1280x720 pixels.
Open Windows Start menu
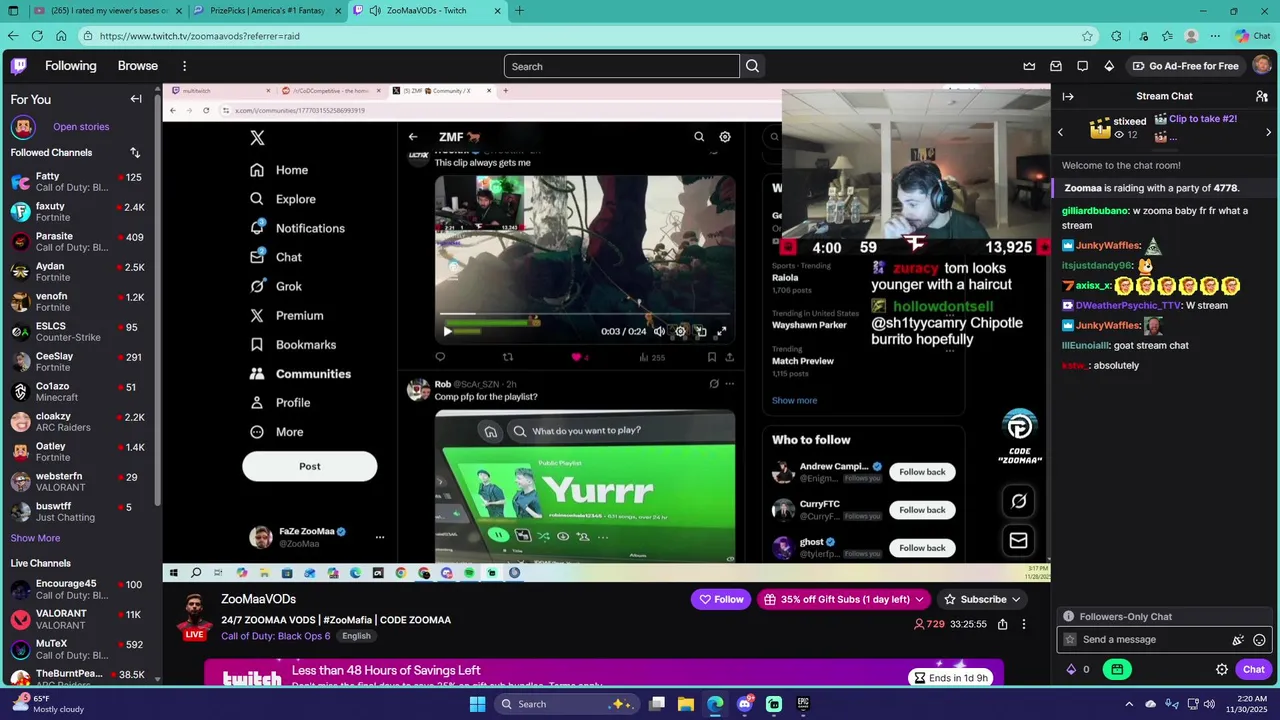click(478, 704)
